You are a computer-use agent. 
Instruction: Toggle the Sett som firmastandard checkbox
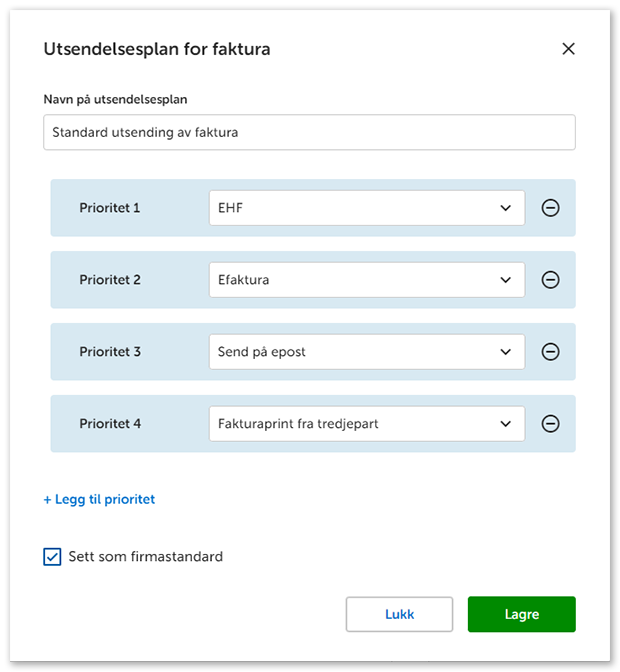(53, 557)
